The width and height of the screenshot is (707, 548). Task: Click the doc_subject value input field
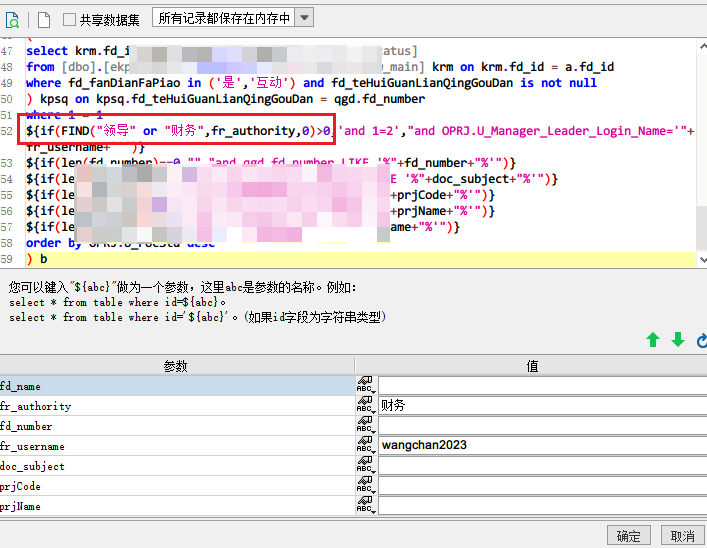(x=542, y=465)
